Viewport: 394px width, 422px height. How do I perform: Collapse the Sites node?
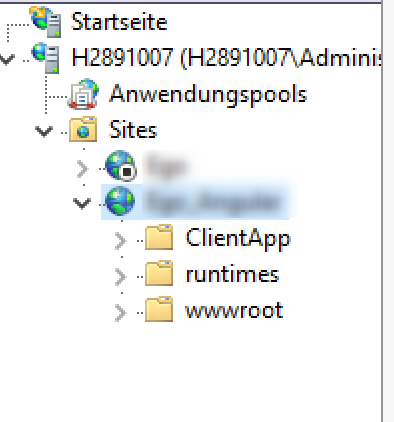click(x=44, y=131)
